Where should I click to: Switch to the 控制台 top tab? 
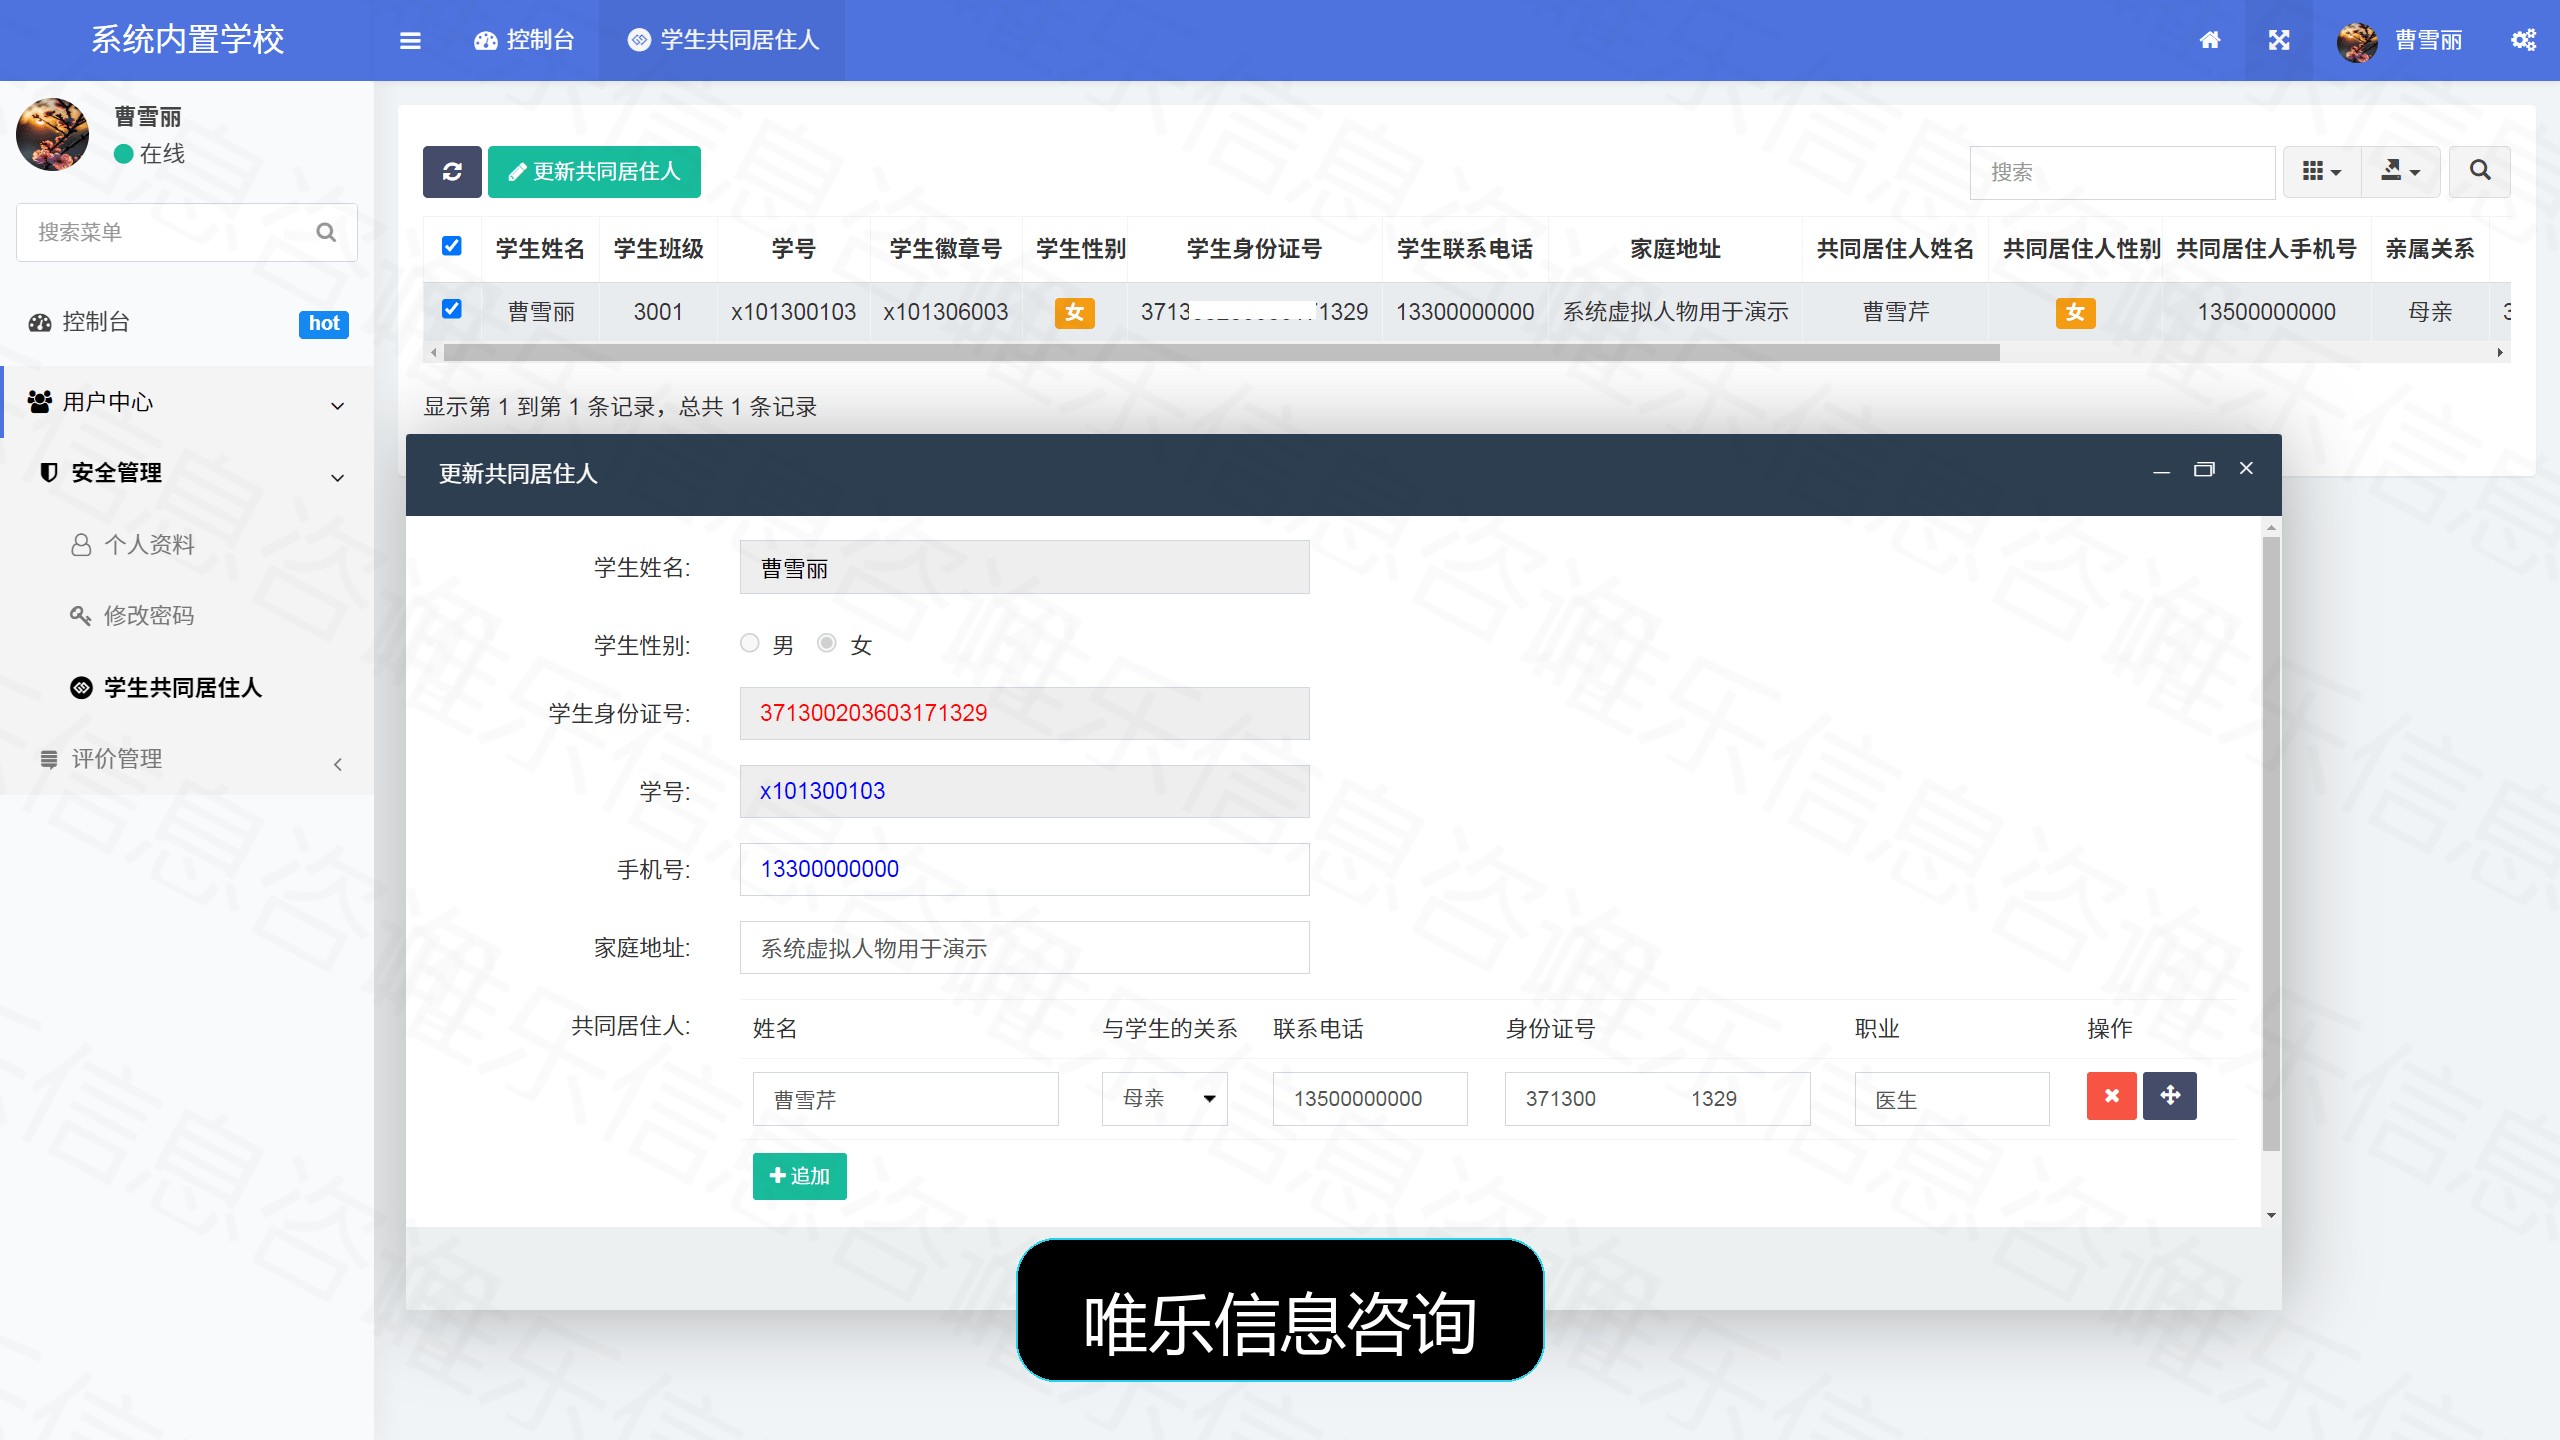pyautogui.click(x=524, y=40)
